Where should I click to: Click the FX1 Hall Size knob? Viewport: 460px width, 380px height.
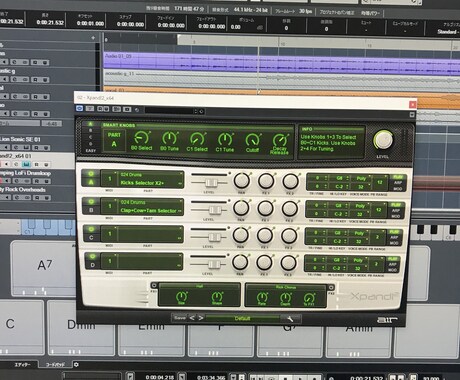(x=182, y=296)
